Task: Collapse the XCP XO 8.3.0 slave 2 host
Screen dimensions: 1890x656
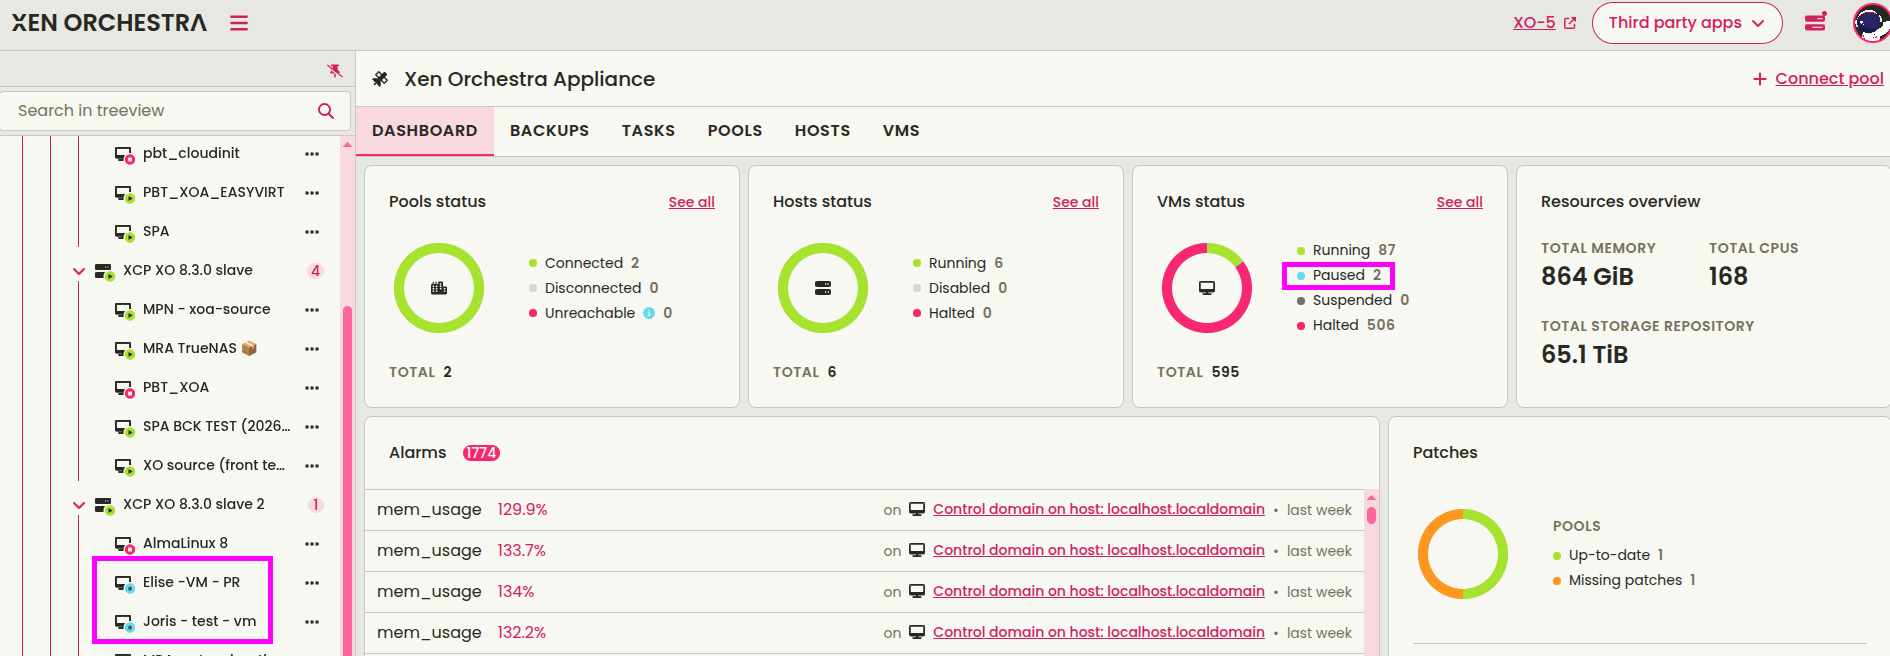Action: [79, 505]
